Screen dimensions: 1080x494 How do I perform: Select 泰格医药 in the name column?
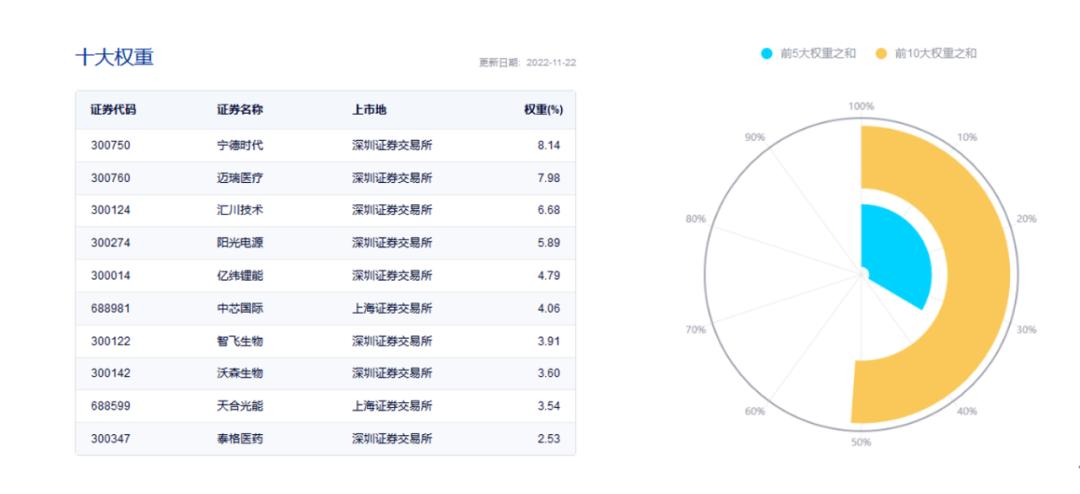point(240,438)
